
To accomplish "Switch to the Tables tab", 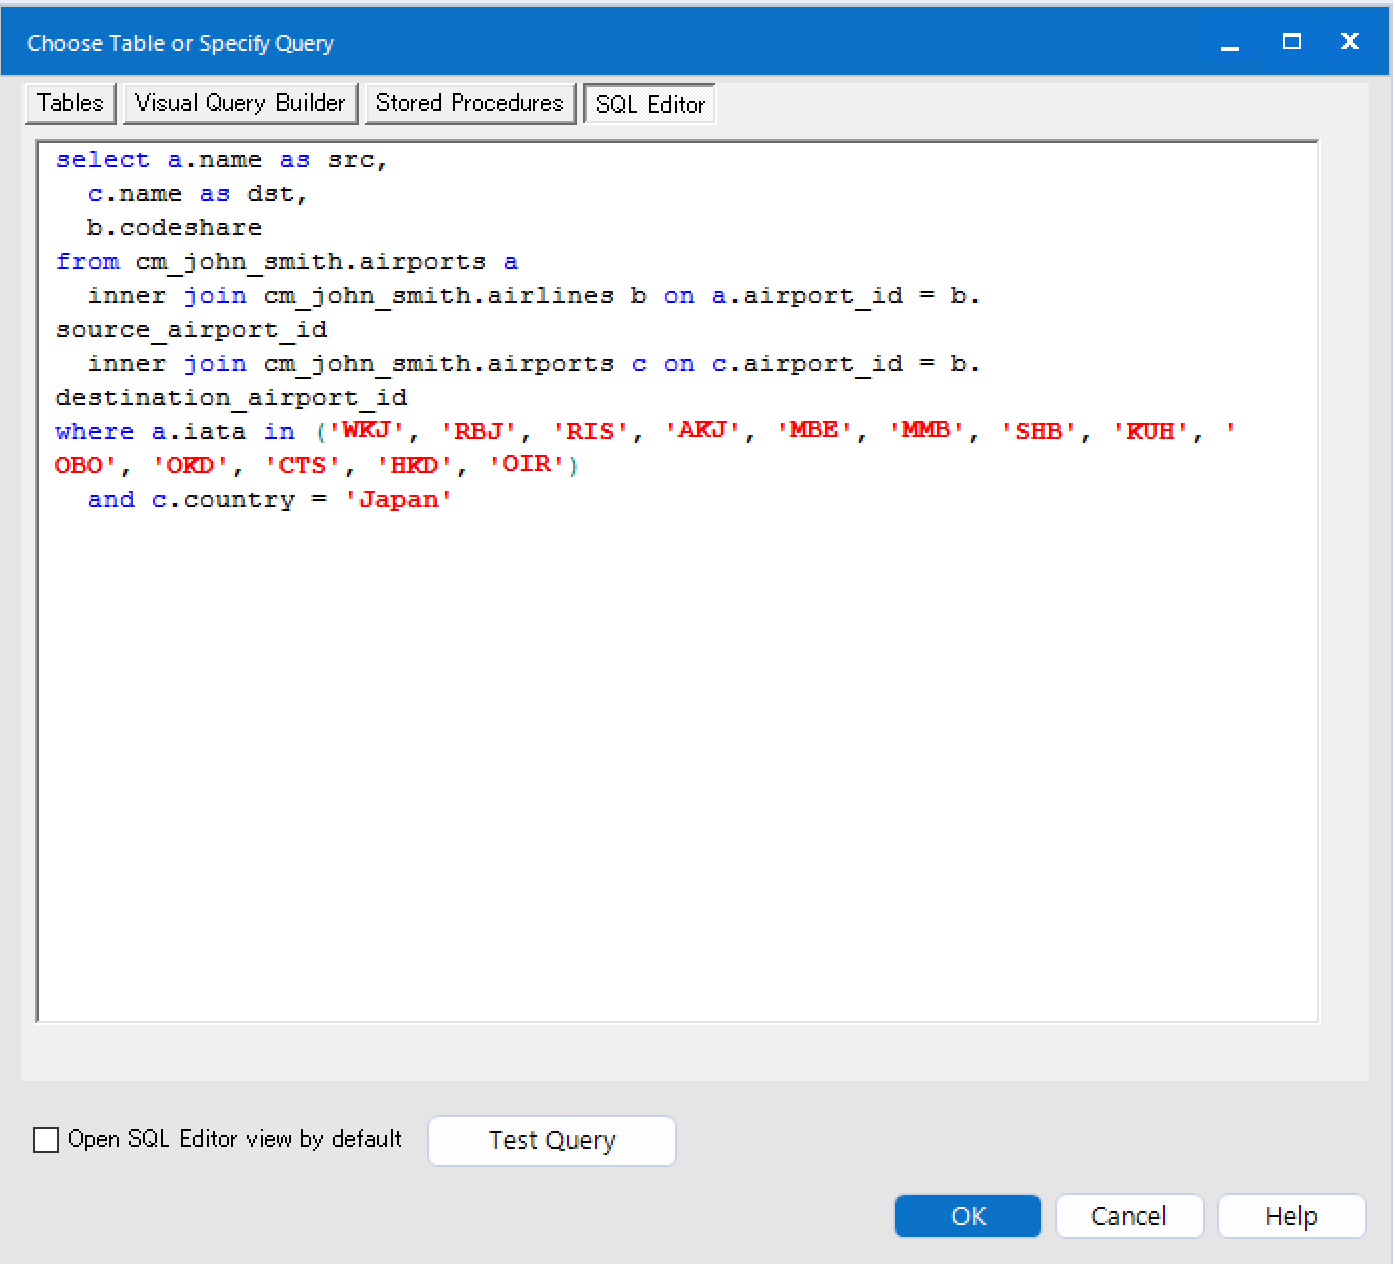I will (69, 103).
